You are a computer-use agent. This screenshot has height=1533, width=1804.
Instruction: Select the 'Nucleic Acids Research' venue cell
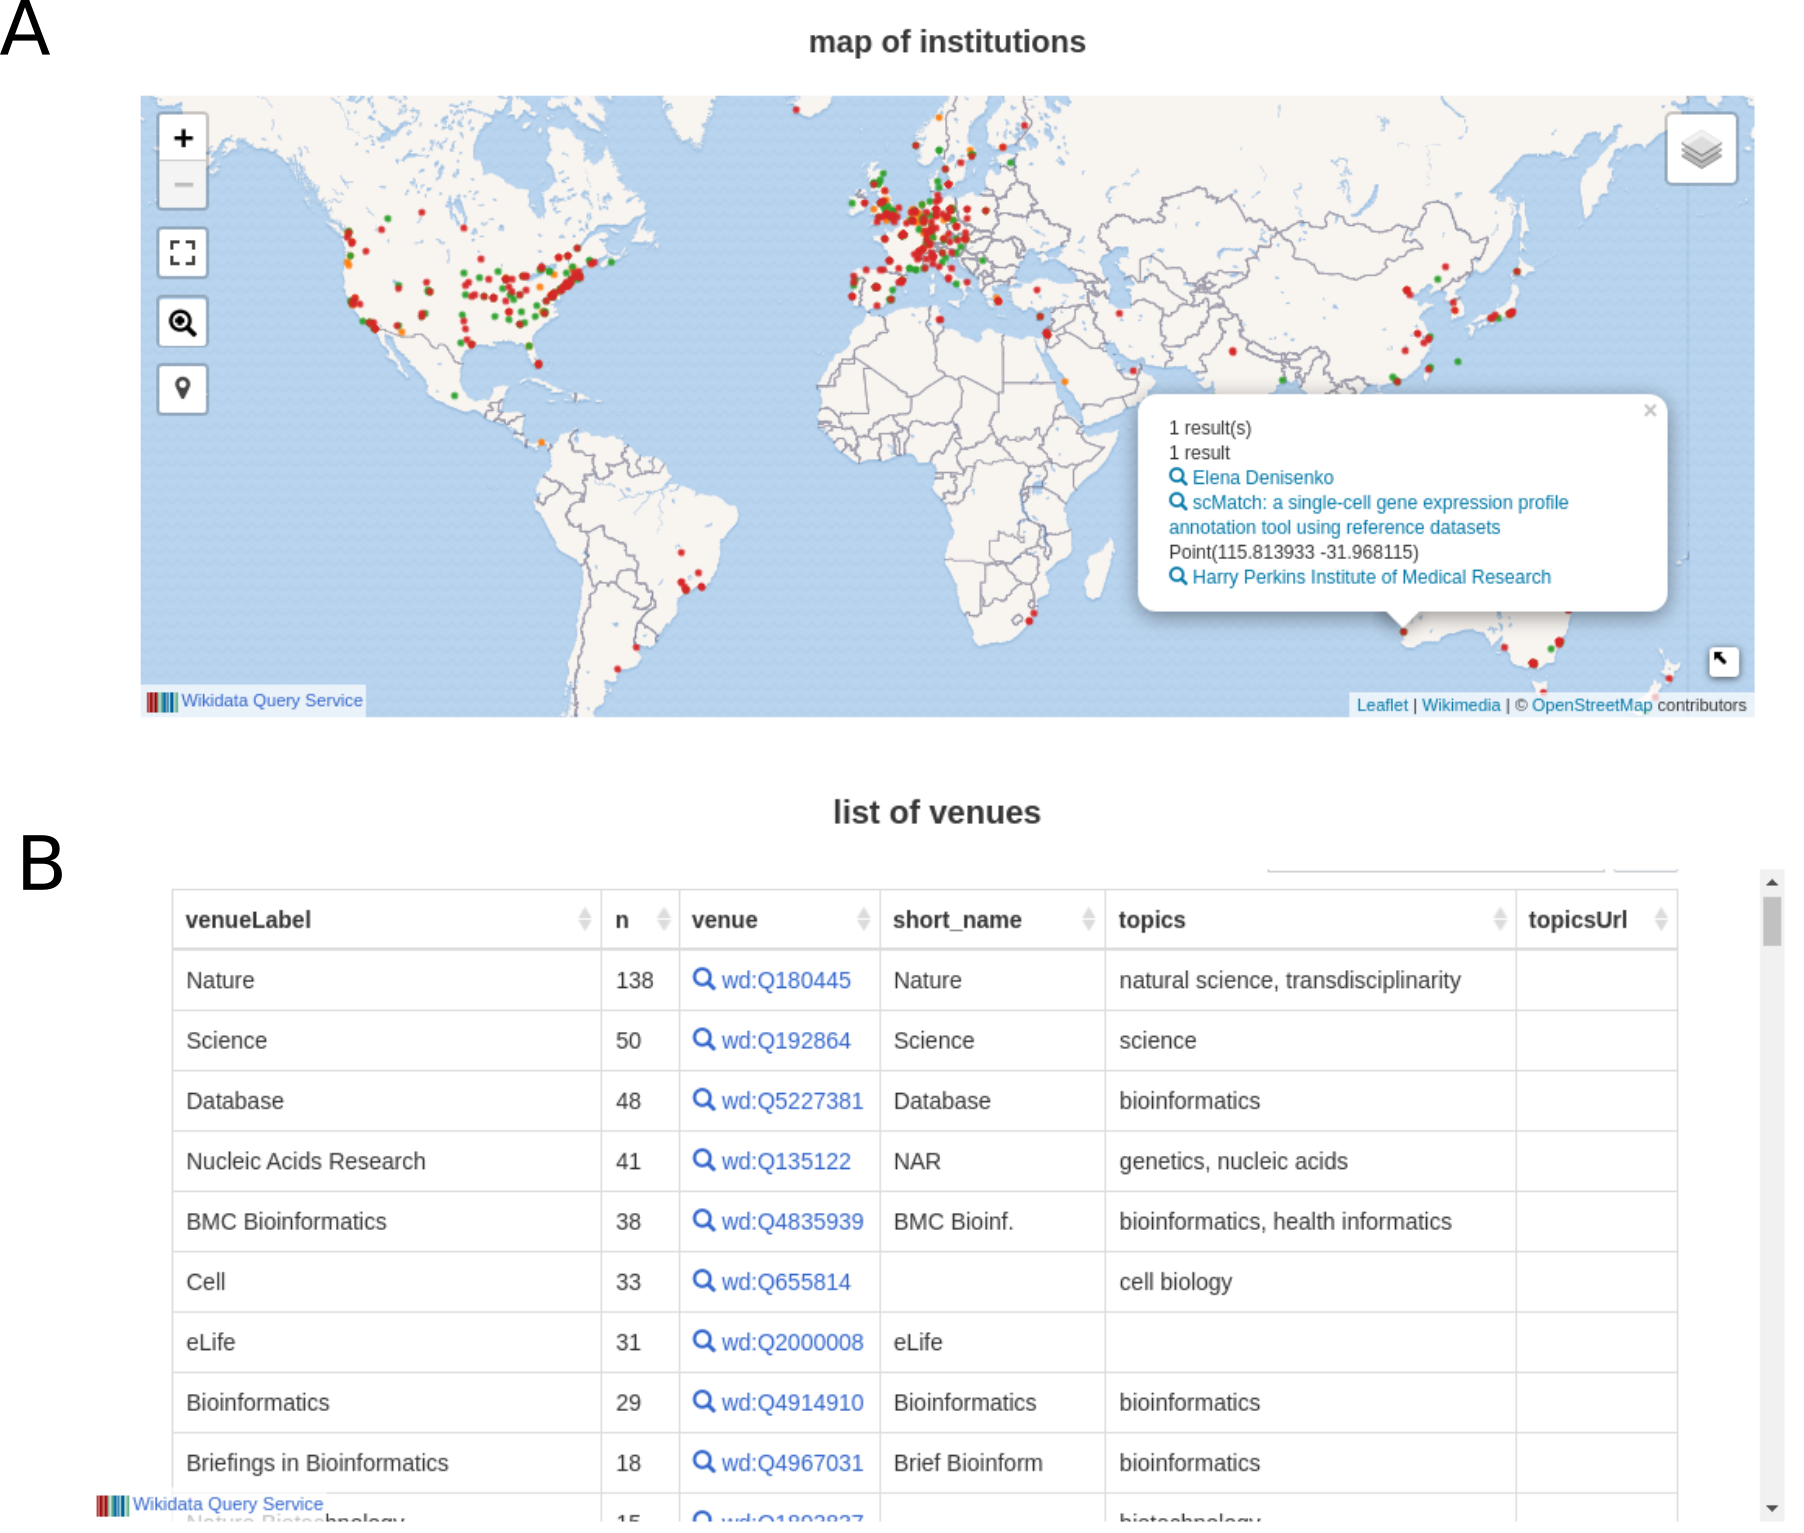(386, 1161)
